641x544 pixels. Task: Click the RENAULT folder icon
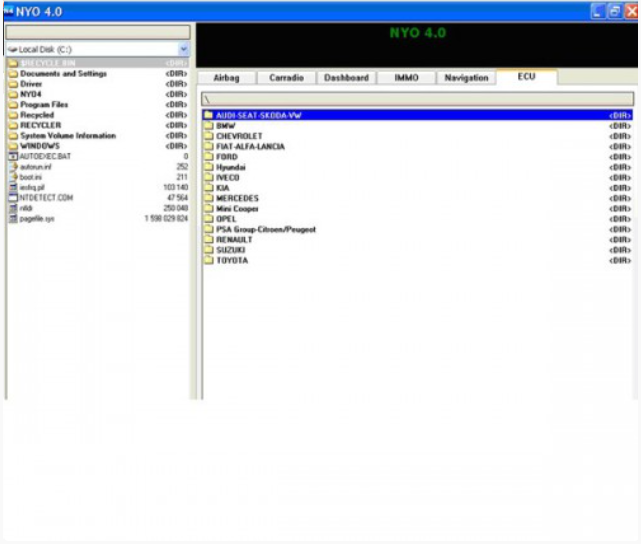click(x=208, y=240)
